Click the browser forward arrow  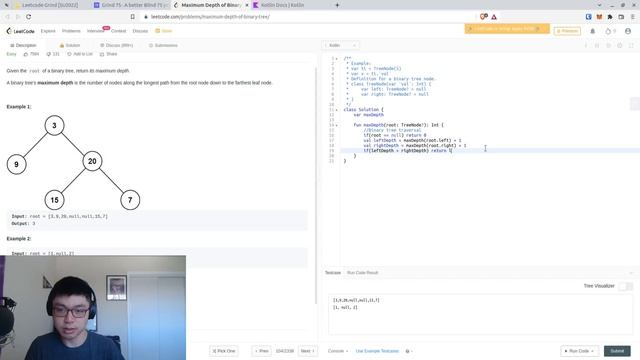18,17
